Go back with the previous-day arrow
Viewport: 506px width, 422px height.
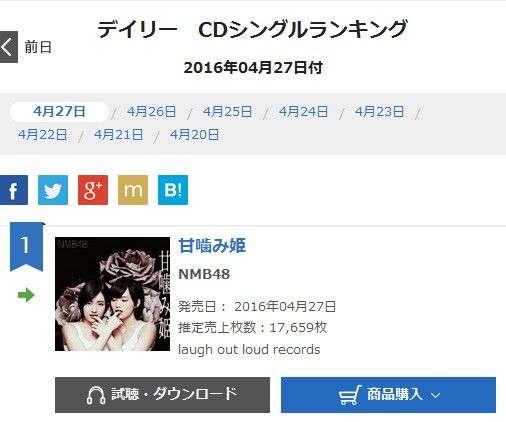click(9, 47)
